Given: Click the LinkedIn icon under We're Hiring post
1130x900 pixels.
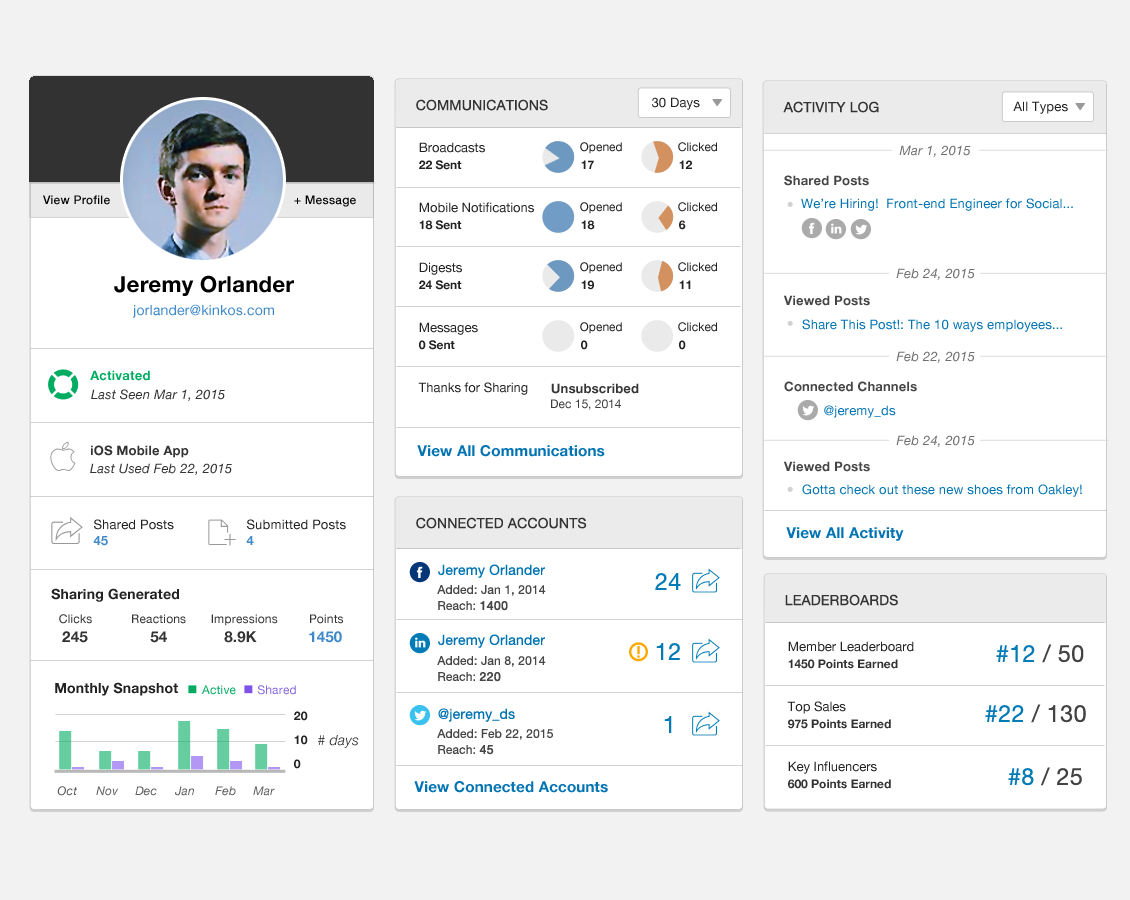Looking at the screenshot, I should (x=836, y=229).
